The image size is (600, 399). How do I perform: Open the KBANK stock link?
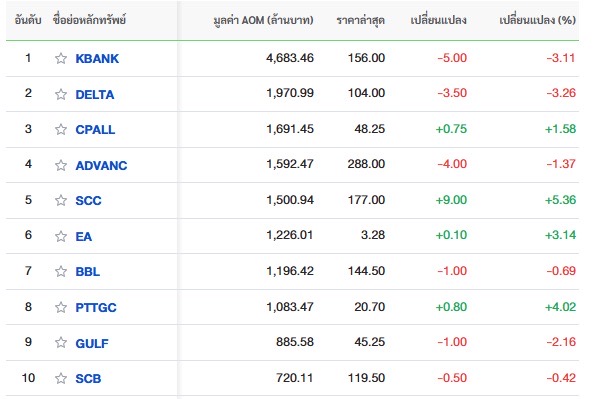(97, 59)
